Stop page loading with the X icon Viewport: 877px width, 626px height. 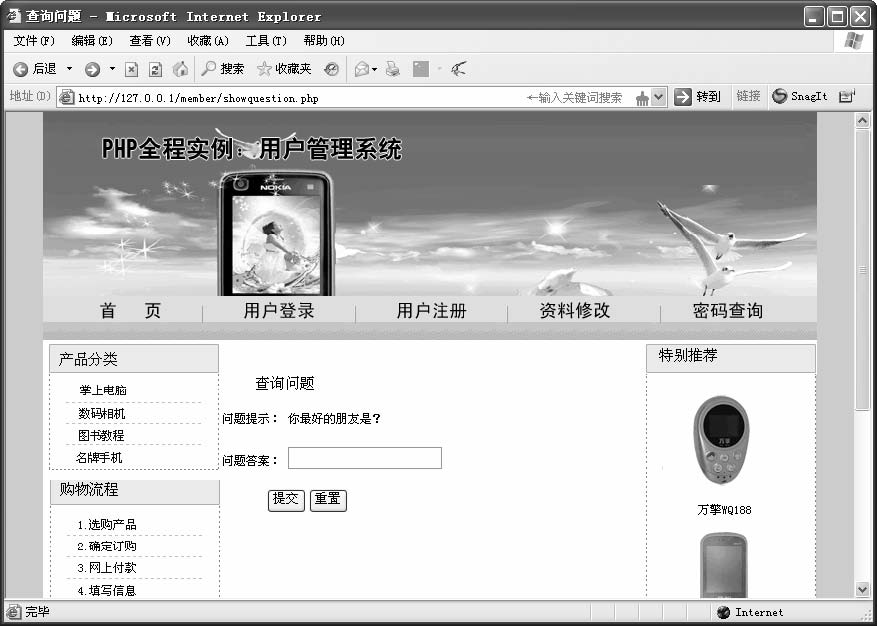click(131, 69)
